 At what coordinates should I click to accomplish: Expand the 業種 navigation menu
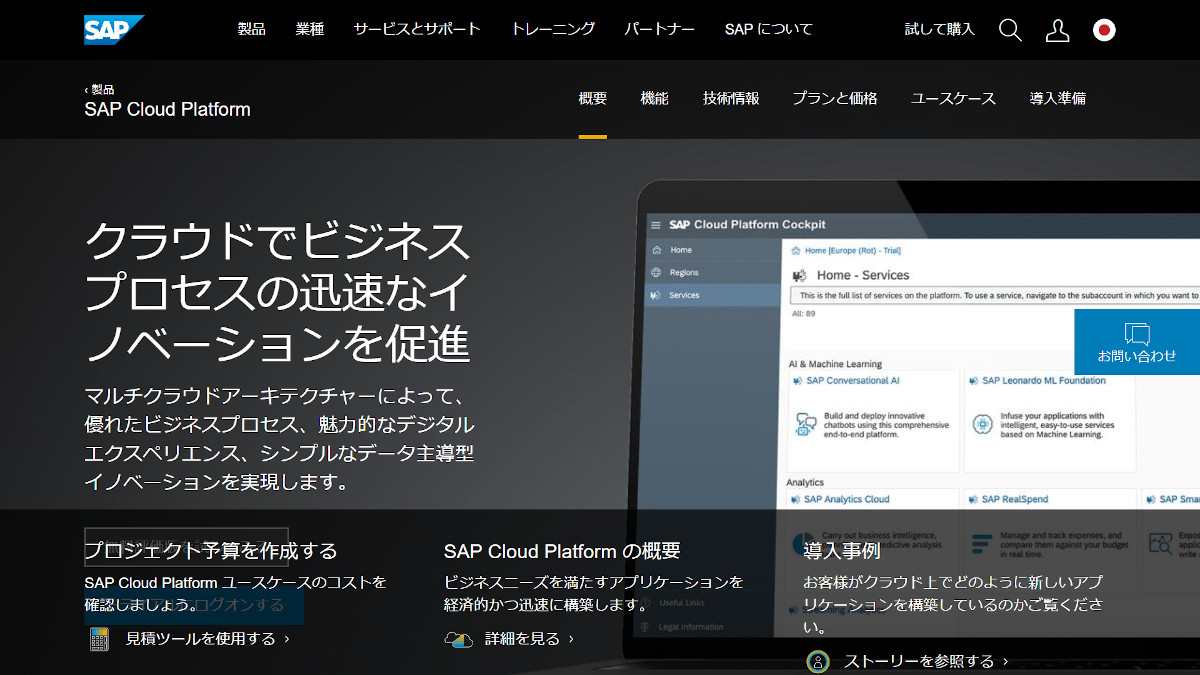coord(310,29)
